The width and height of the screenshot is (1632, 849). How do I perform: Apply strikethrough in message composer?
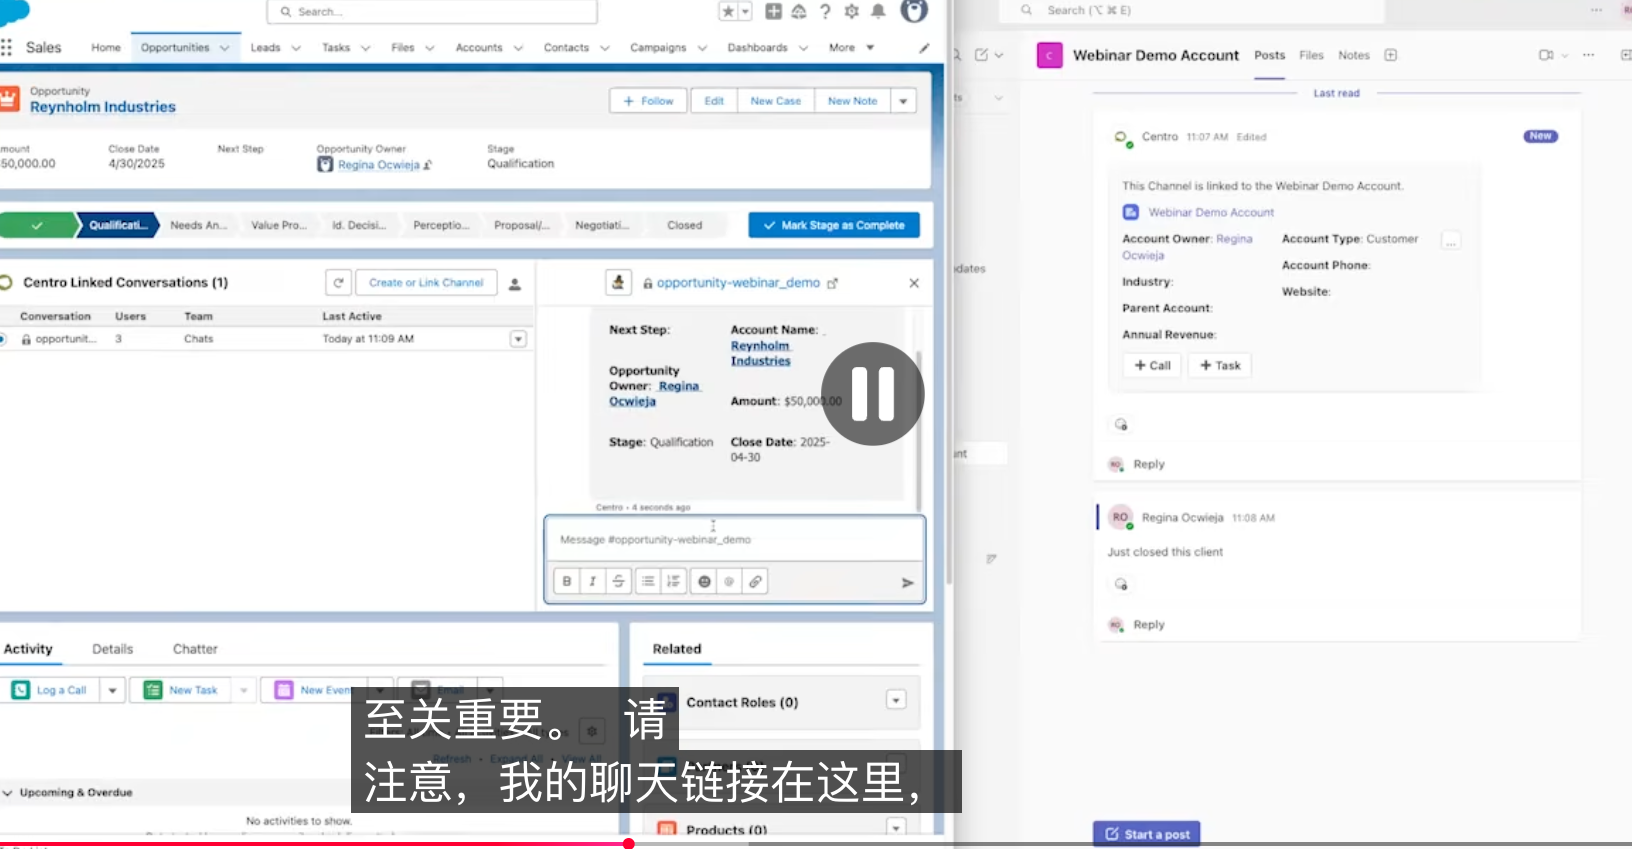pyautogui.click(x=619, y=581)
